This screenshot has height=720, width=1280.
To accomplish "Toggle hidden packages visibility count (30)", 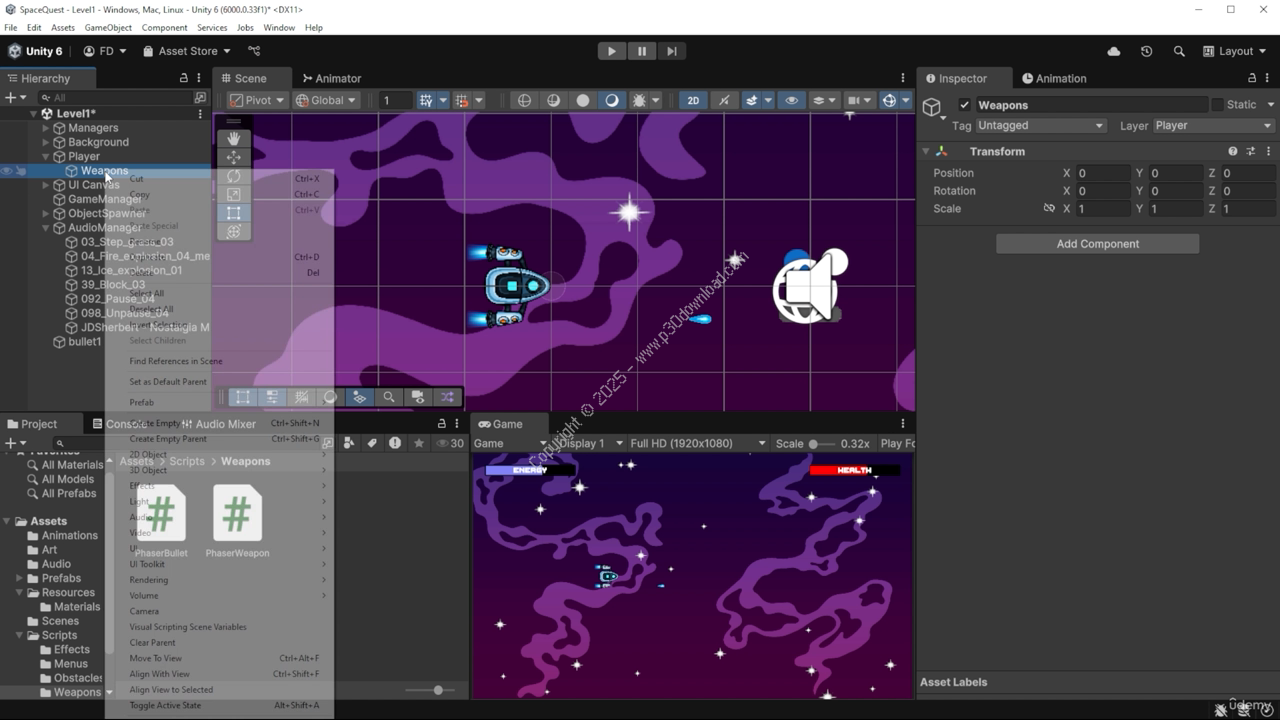I will coord(449,443).
